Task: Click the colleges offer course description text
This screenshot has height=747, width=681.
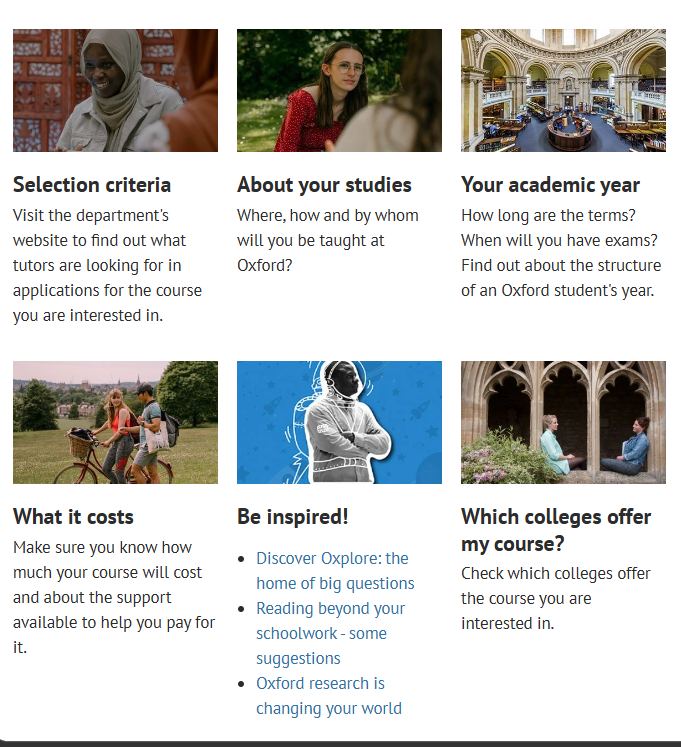Action: pyautogui.click(x=555, y=598)
